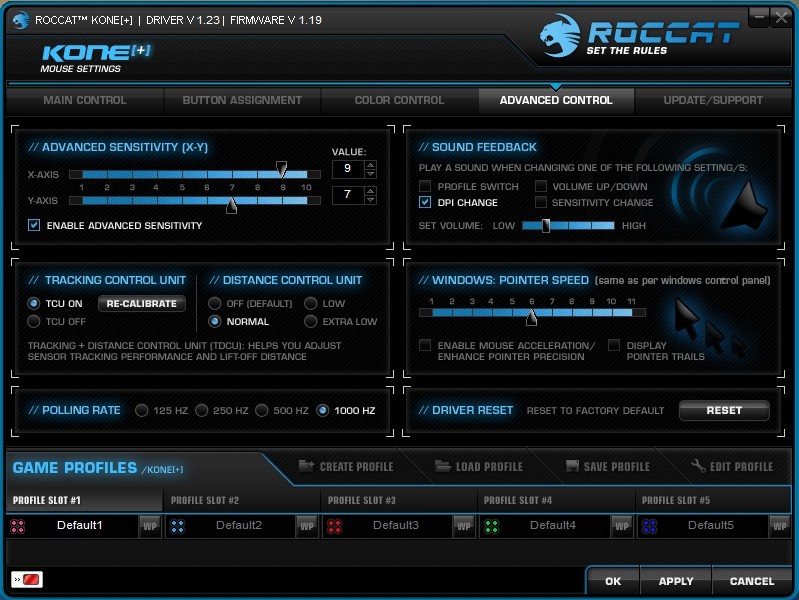This screenshot has height=600, width=799.
Task: Select Profile Slot #3 tab
Action: [x=398, y=500]
